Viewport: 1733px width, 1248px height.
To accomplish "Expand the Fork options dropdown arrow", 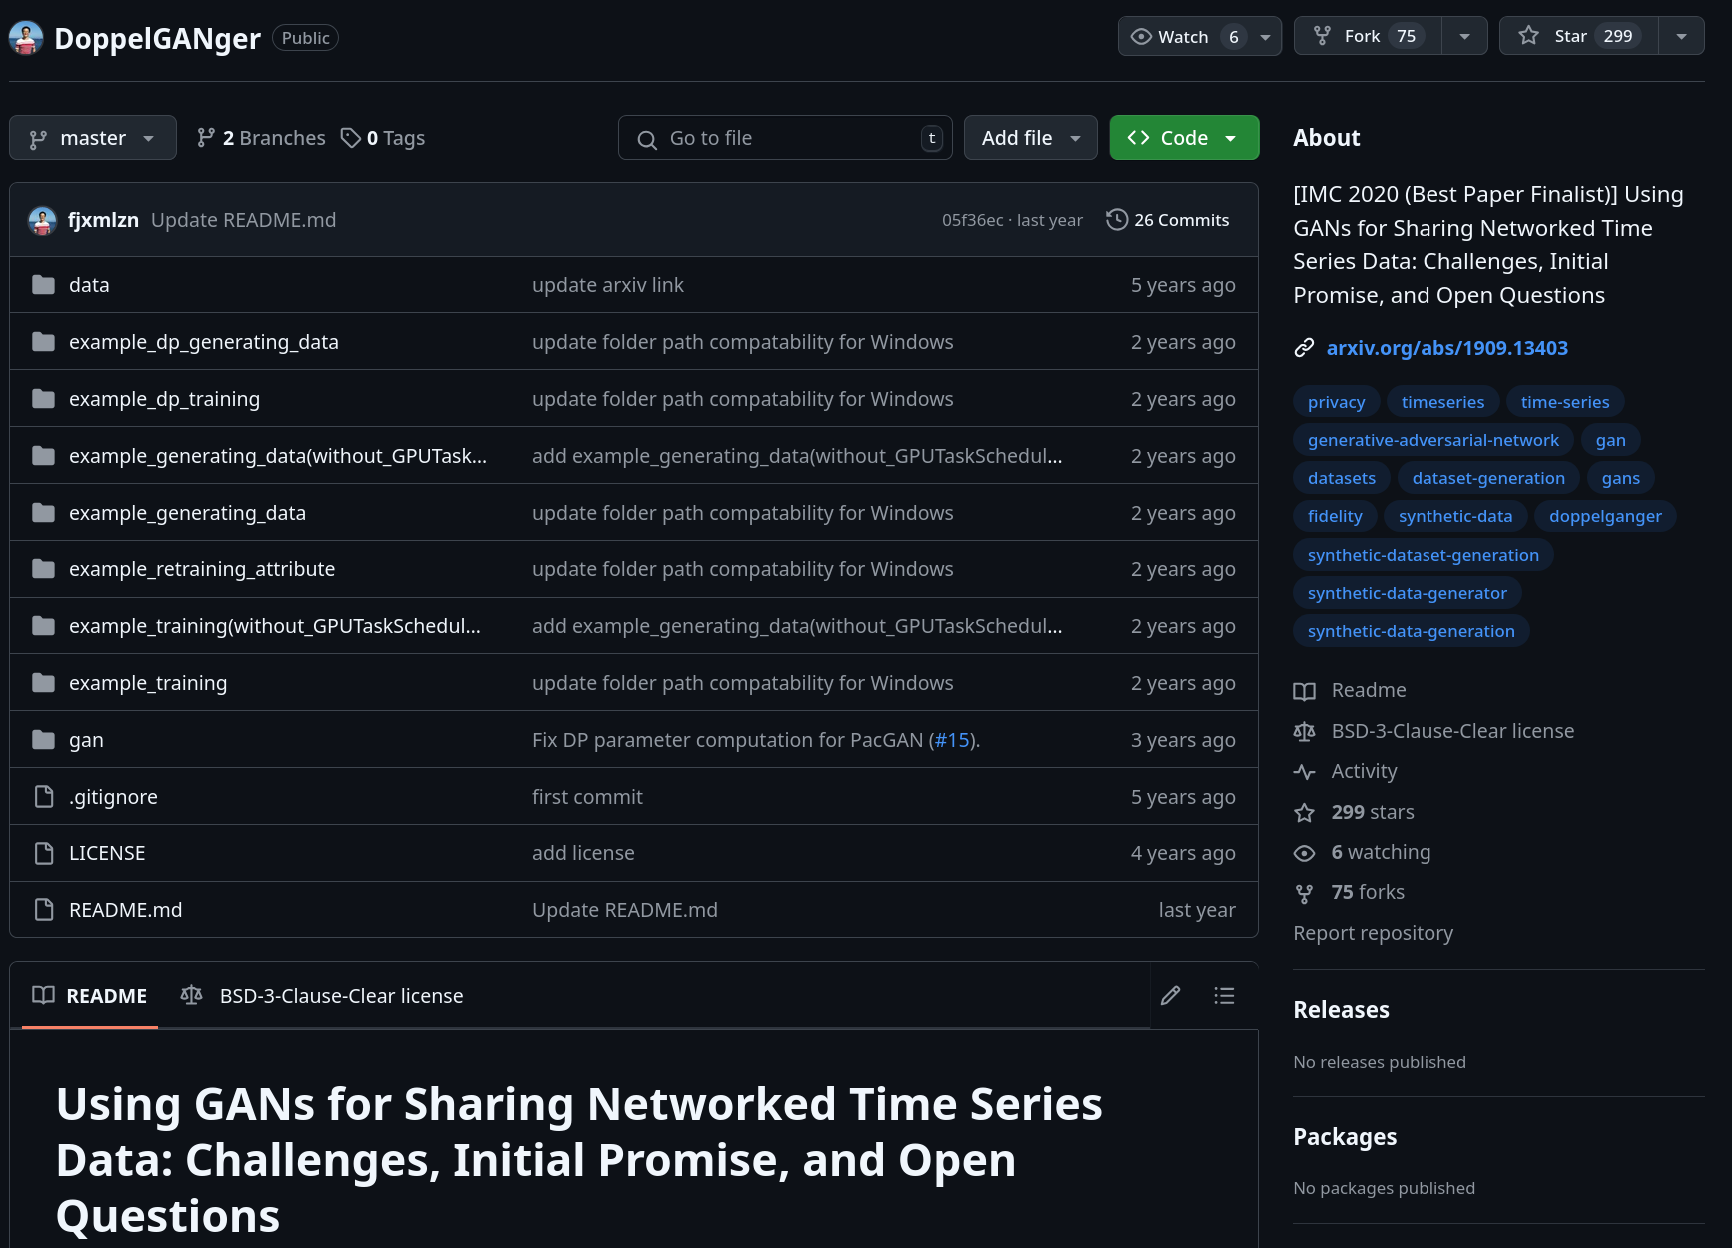I will (1464, 37).
